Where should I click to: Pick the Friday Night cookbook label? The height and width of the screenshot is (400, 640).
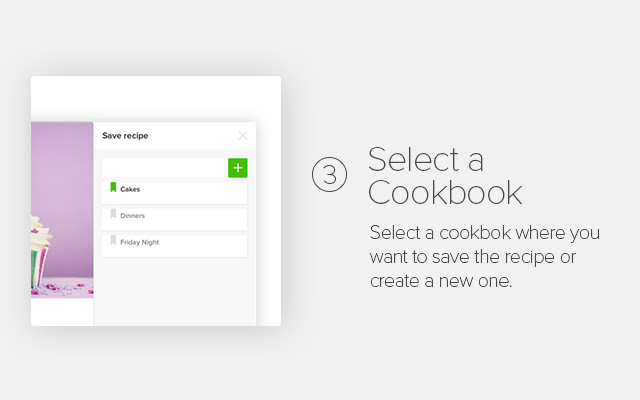pos(139,242)
